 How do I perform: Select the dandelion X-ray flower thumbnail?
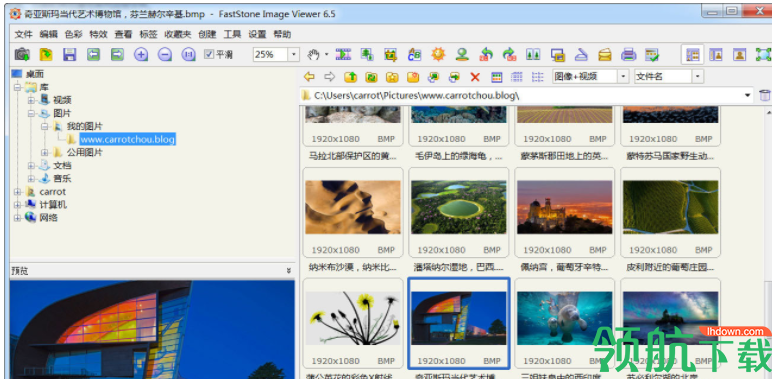click(353, 318)
